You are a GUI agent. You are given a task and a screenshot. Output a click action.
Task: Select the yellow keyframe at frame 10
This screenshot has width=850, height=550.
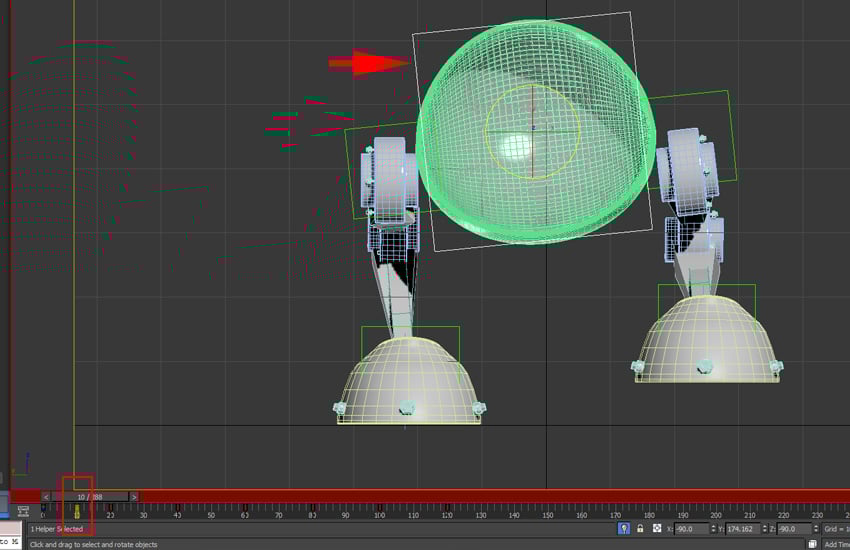pos(77,512)
